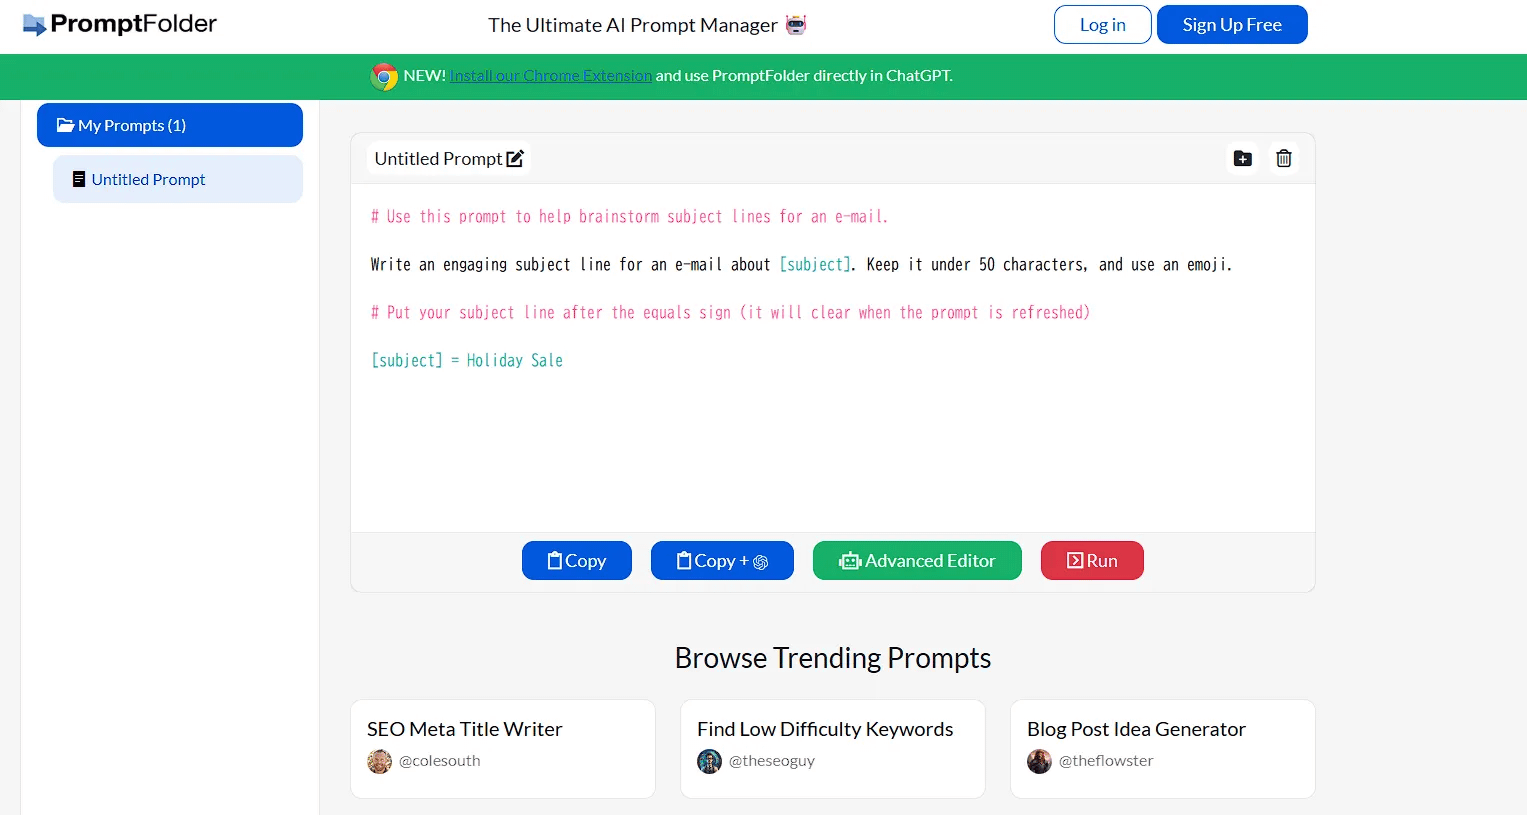Click the Copy + ChatGPT button
1527x815 pixels.
point(722,561)
